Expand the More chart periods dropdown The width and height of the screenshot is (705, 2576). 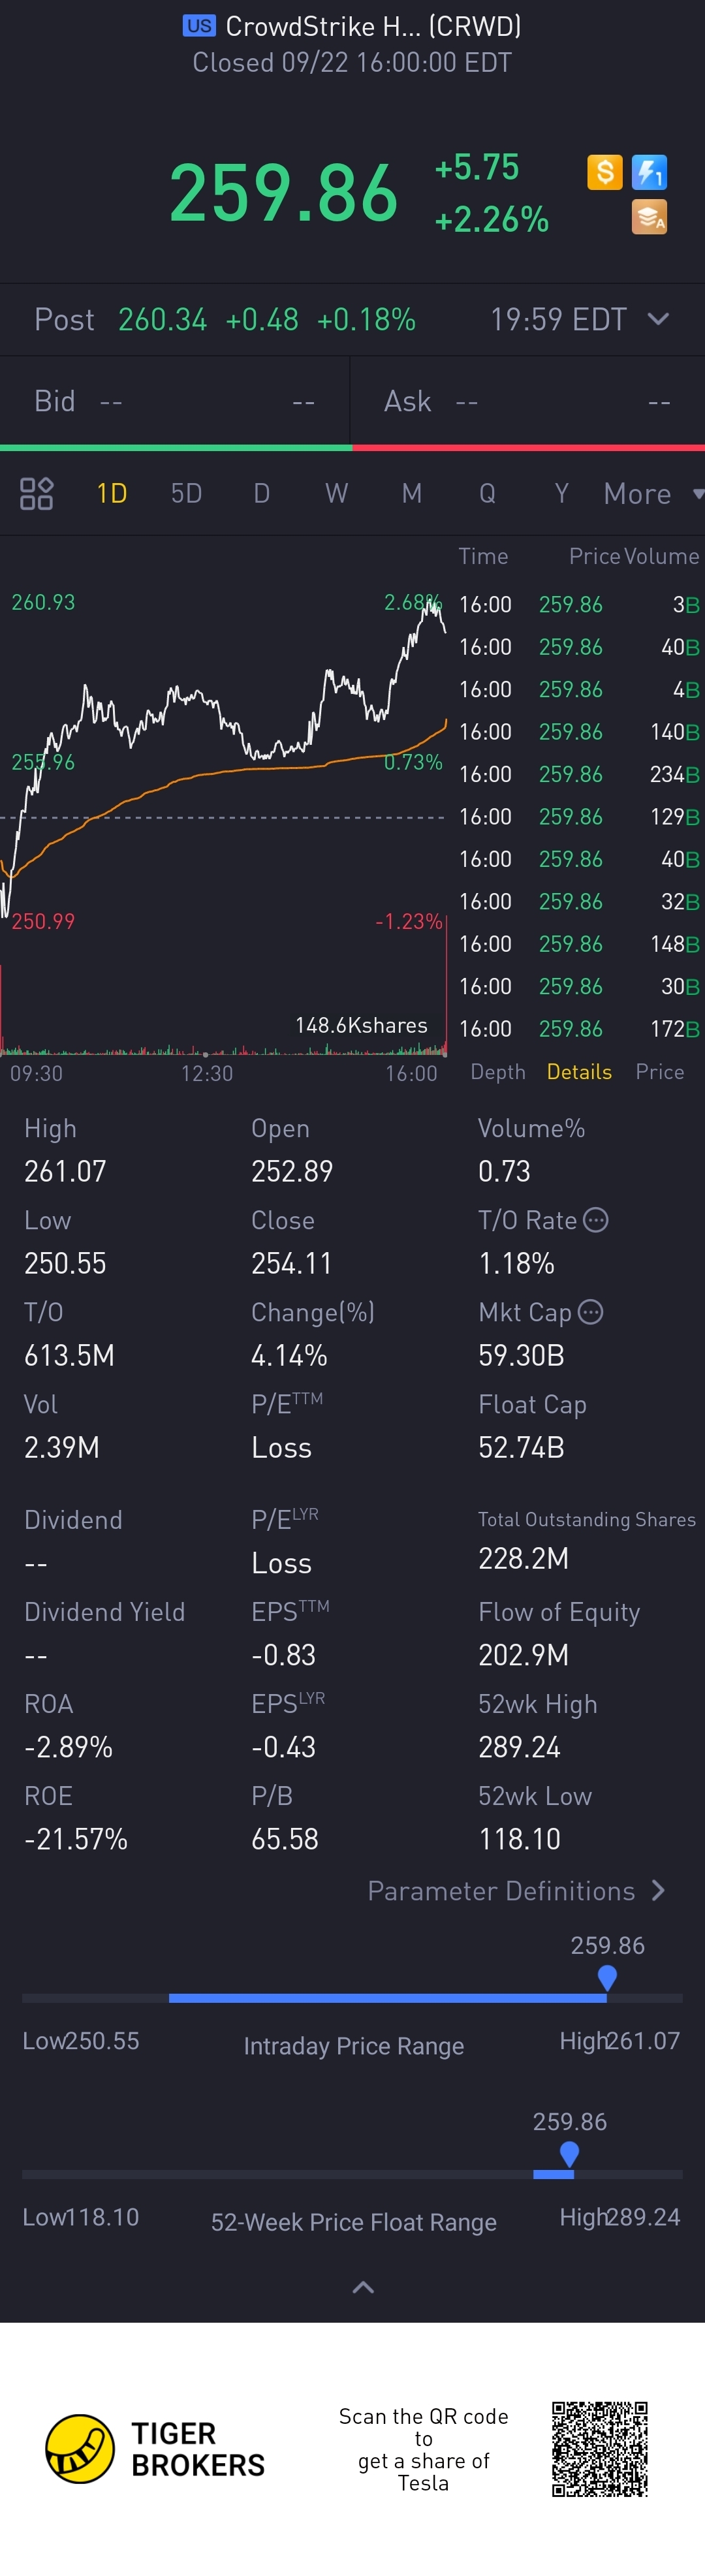(652, 493)
